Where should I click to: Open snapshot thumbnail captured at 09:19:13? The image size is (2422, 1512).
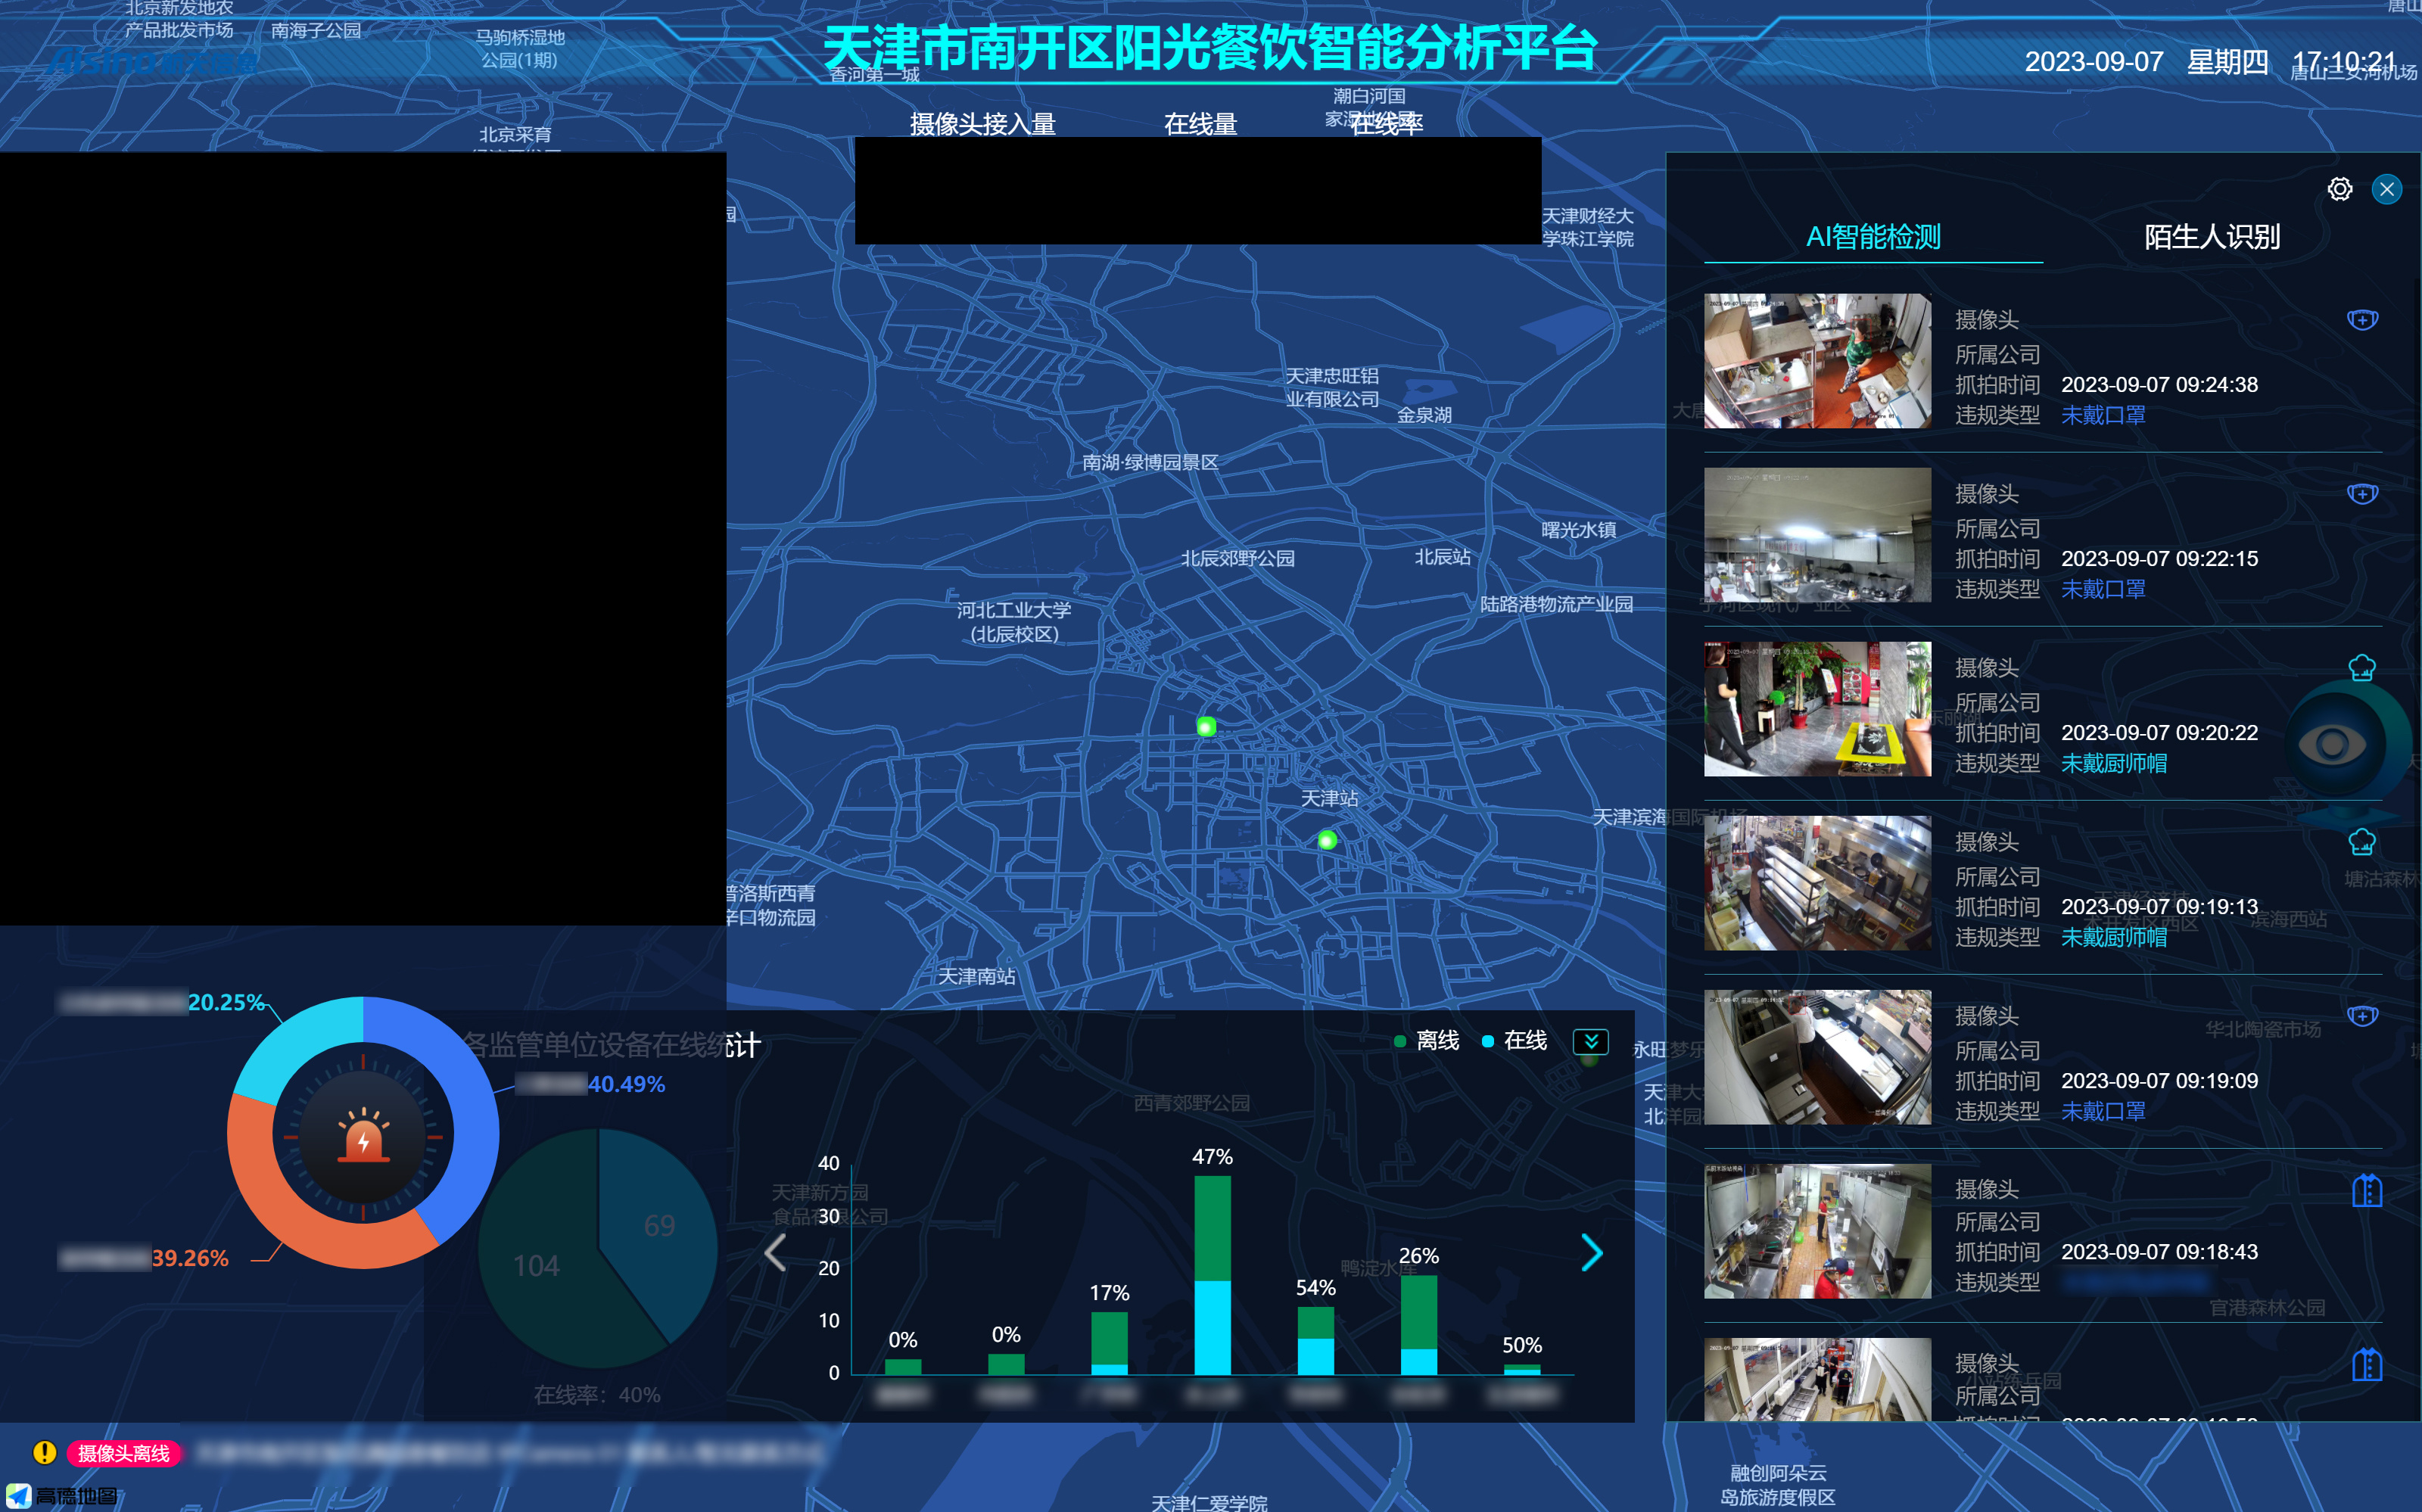[1817, 882]
